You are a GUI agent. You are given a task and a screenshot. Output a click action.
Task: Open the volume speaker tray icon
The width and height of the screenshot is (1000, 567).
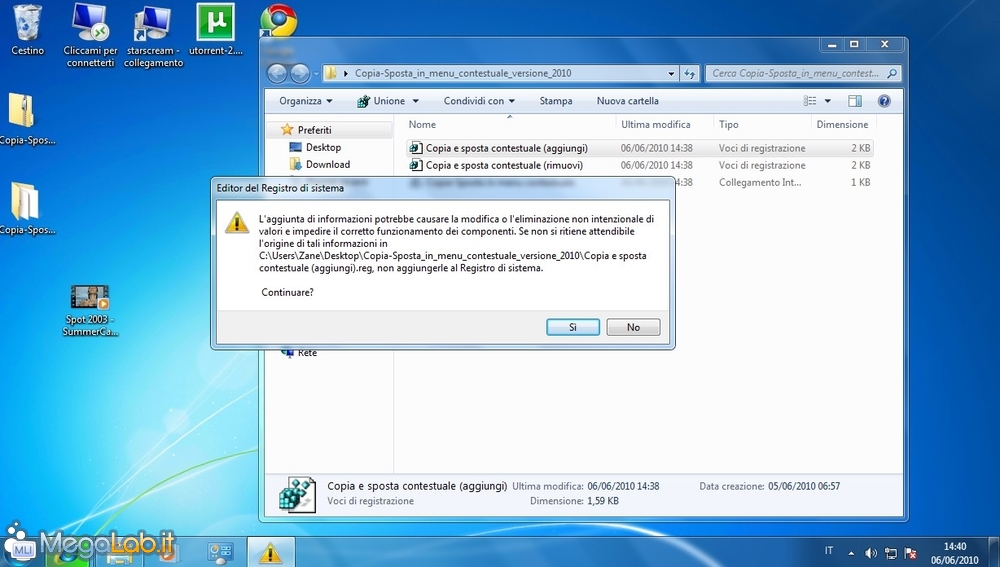(x=871, y=553)
